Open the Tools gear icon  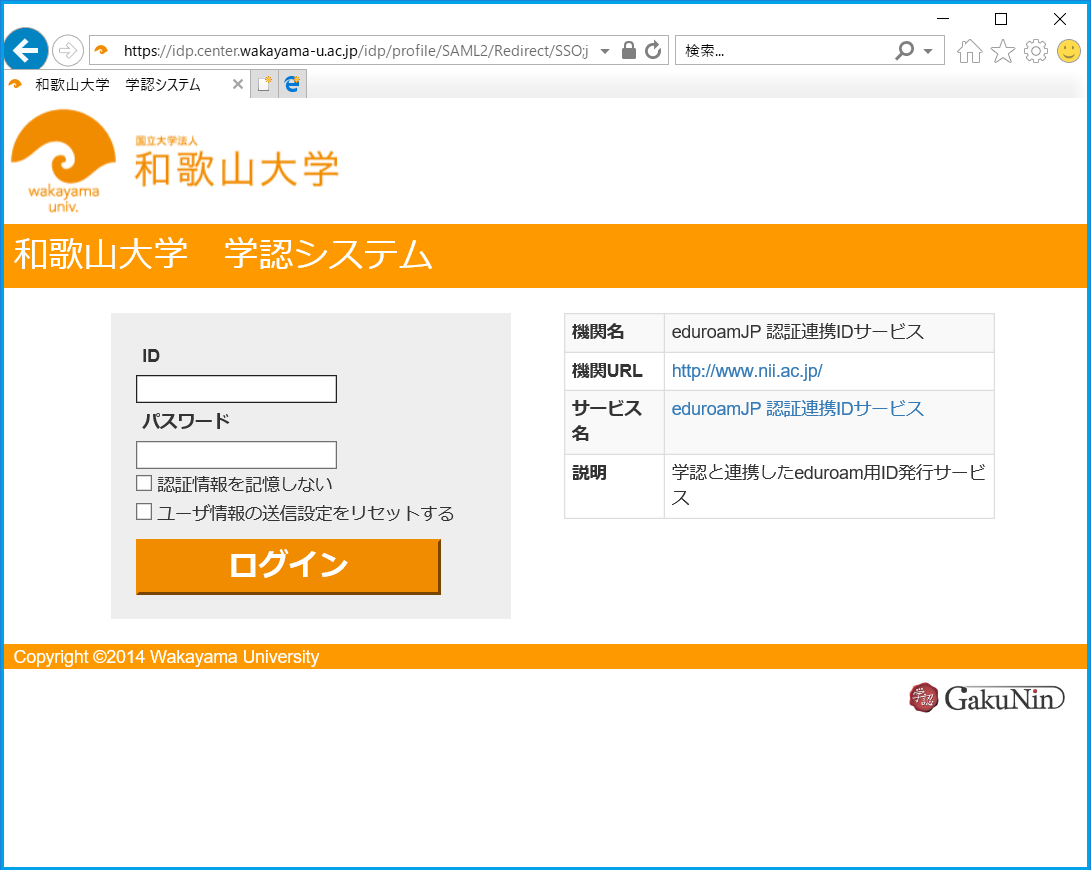(1036, 51)
